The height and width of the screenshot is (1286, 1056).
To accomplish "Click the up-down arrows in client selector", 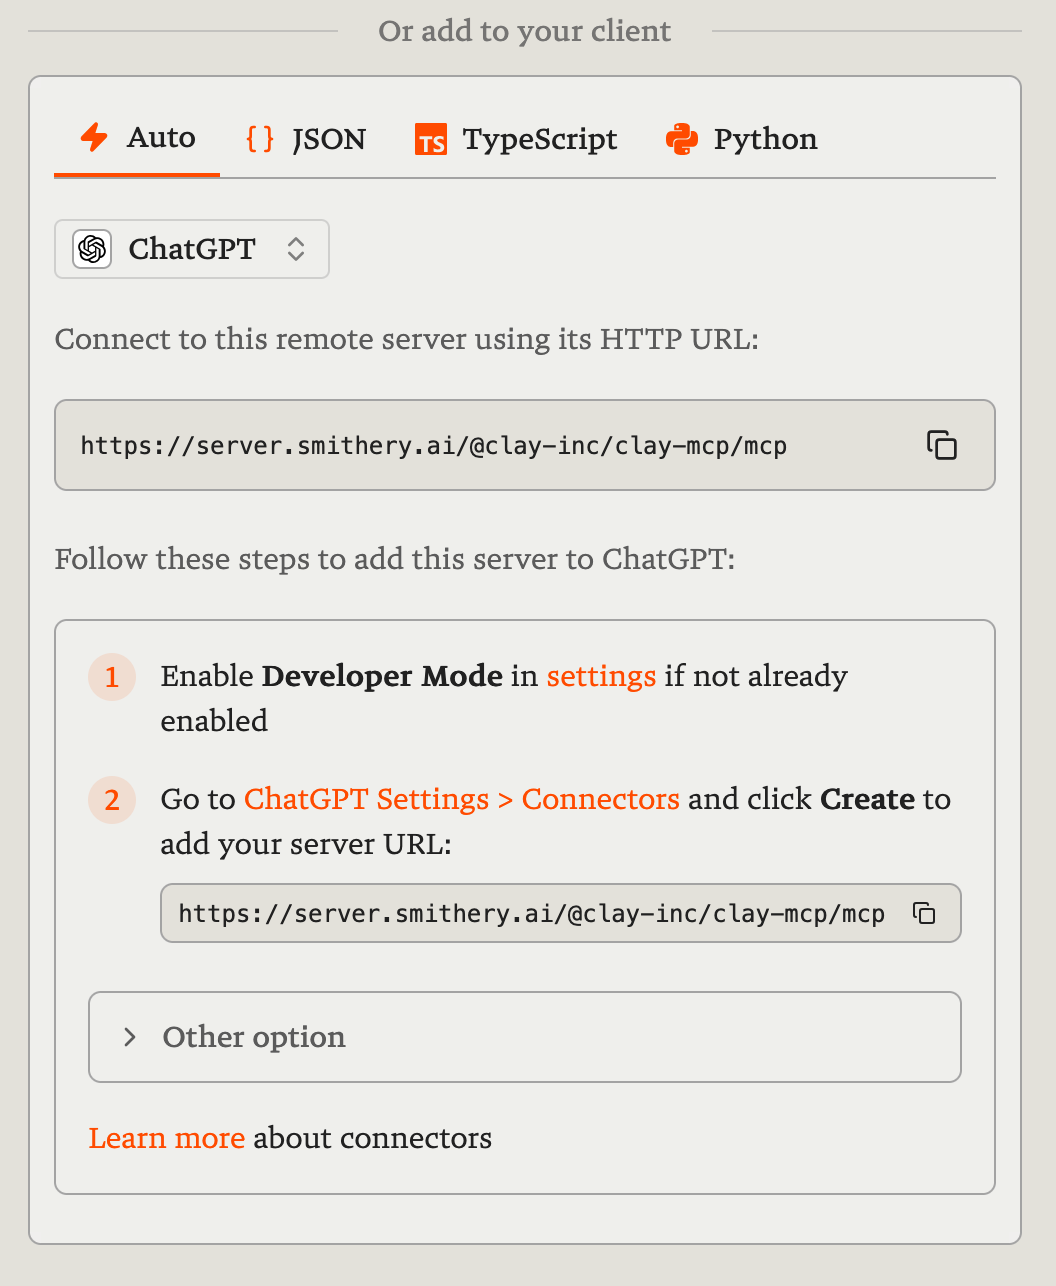I will [296, 249].
